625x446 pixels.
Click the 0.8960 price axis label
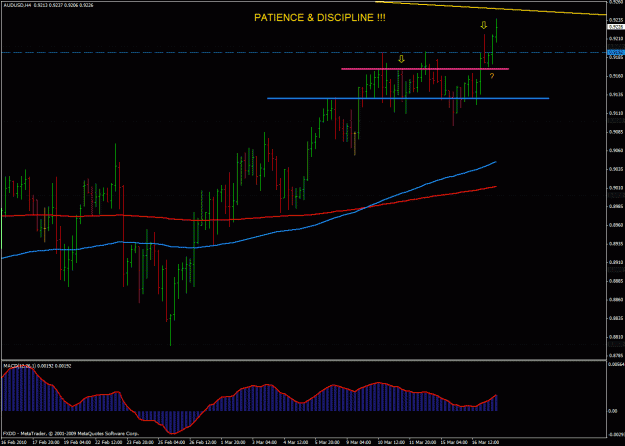[616, 225]
